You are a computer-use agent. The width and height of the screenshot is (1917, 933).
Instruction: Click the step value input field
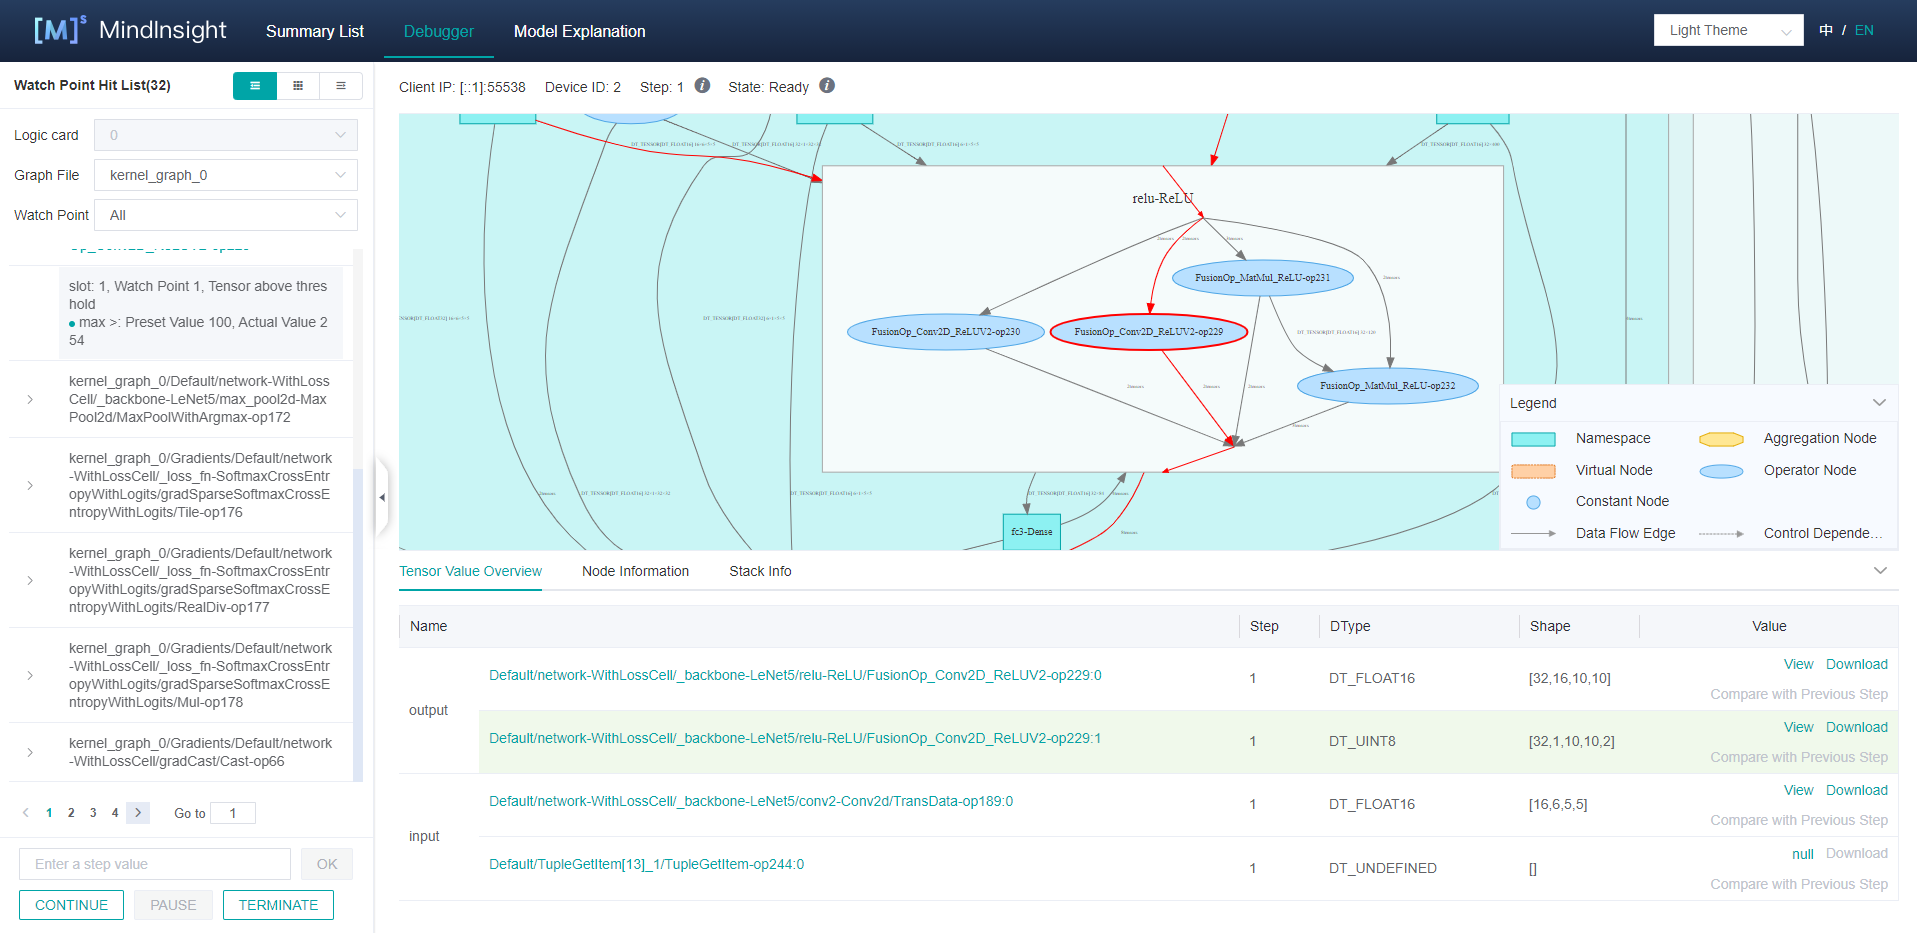point(155,864)
